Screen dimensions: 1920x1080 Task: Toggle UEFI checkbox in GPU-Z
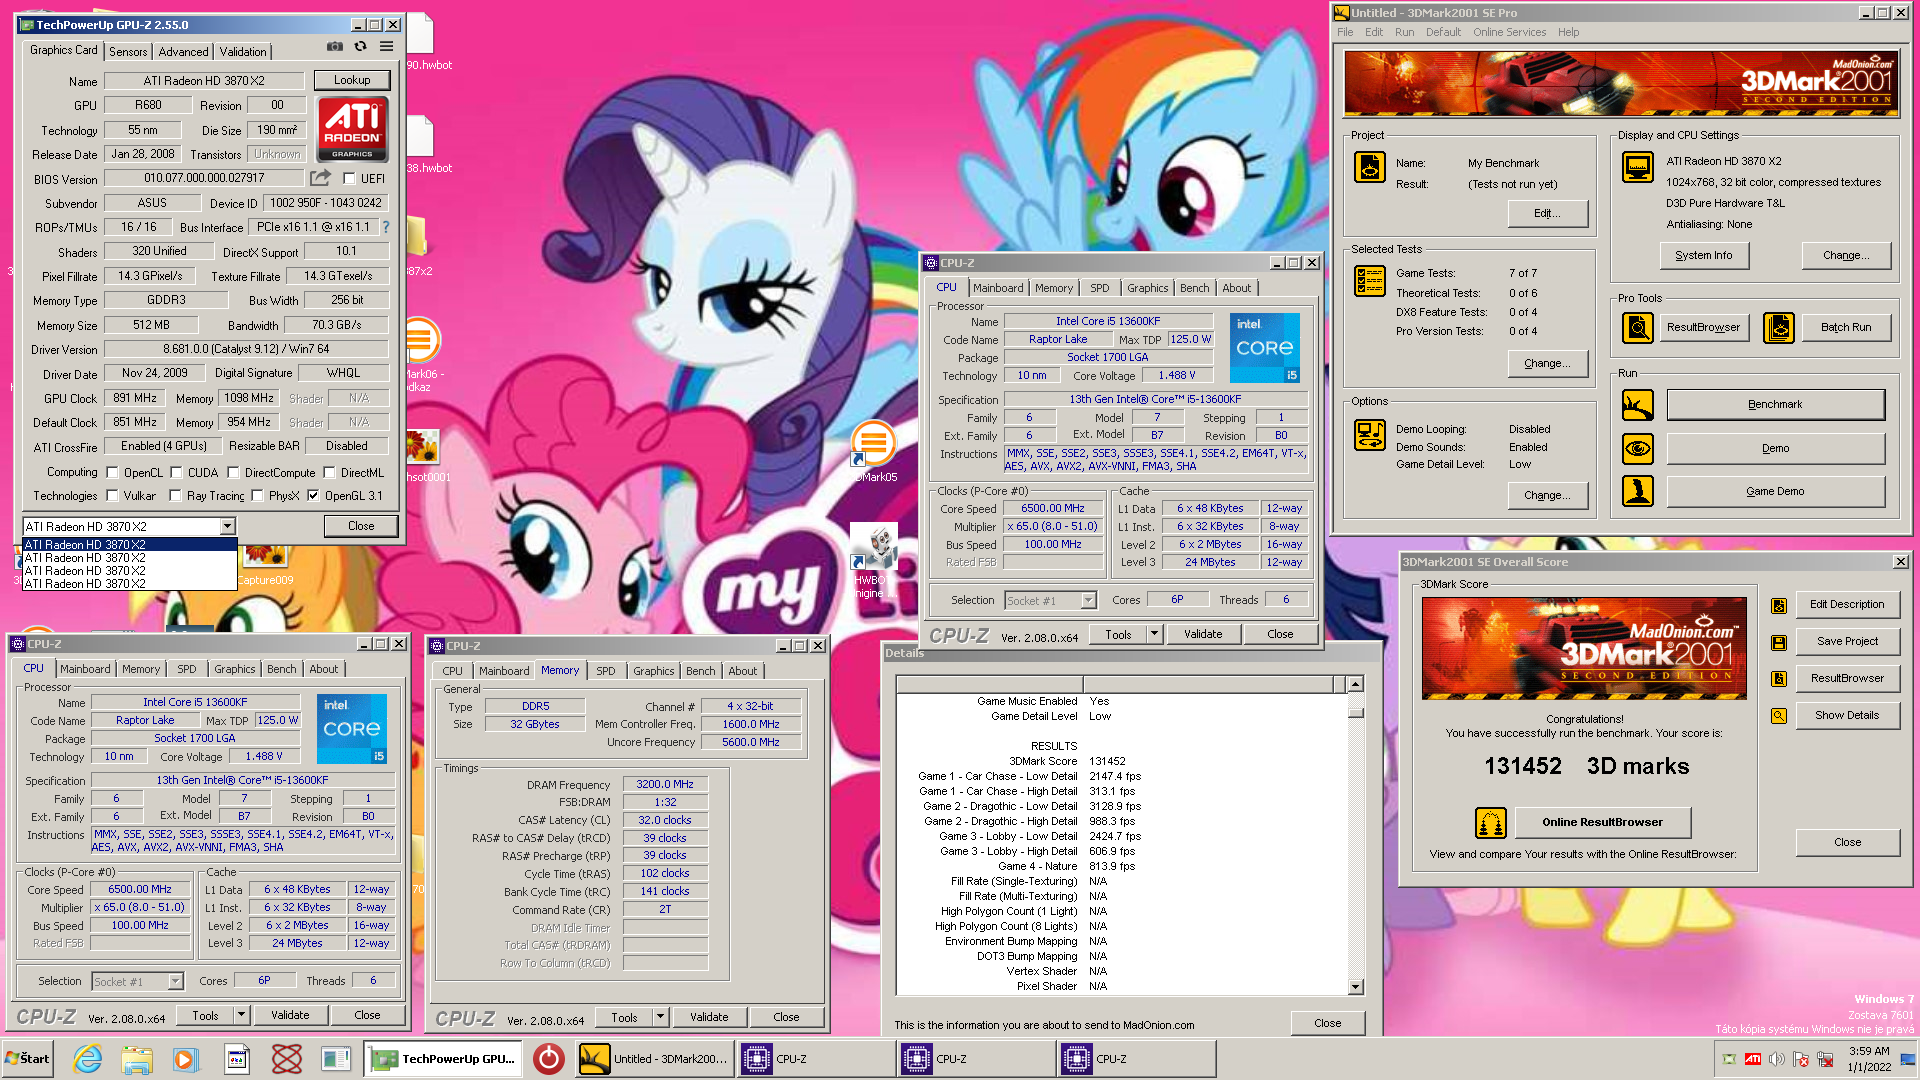tap(349, 178)
